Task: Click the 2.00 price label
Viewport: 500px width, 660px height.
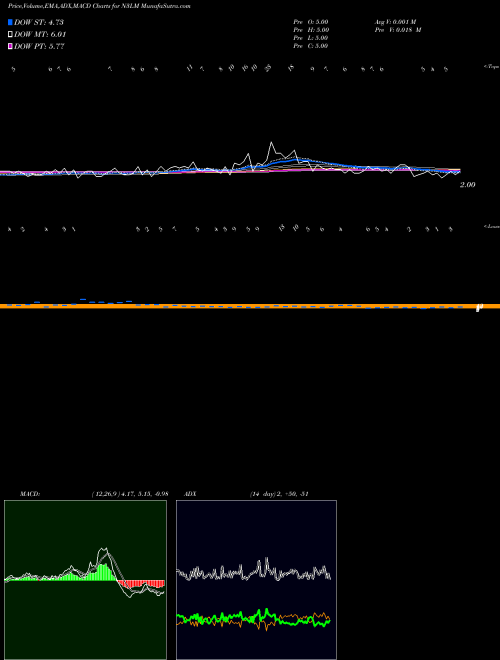Action: [468, 184]
